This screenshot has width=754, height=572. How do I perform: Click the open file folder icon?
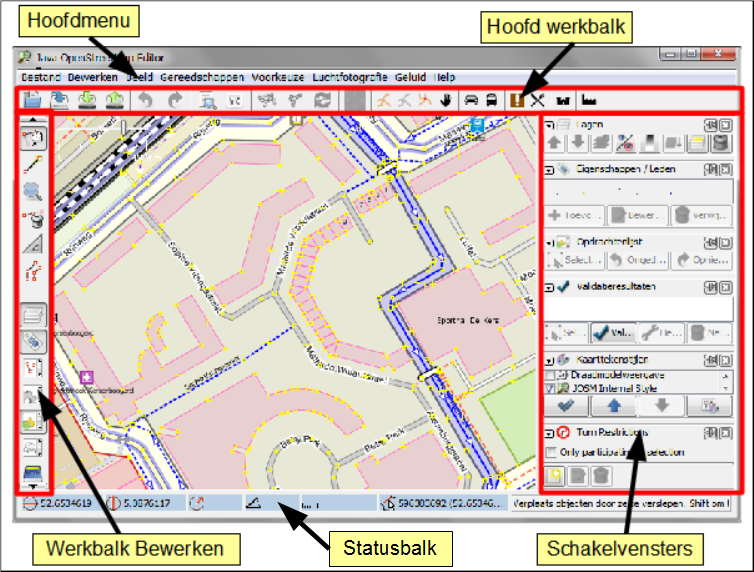[32, 100]
